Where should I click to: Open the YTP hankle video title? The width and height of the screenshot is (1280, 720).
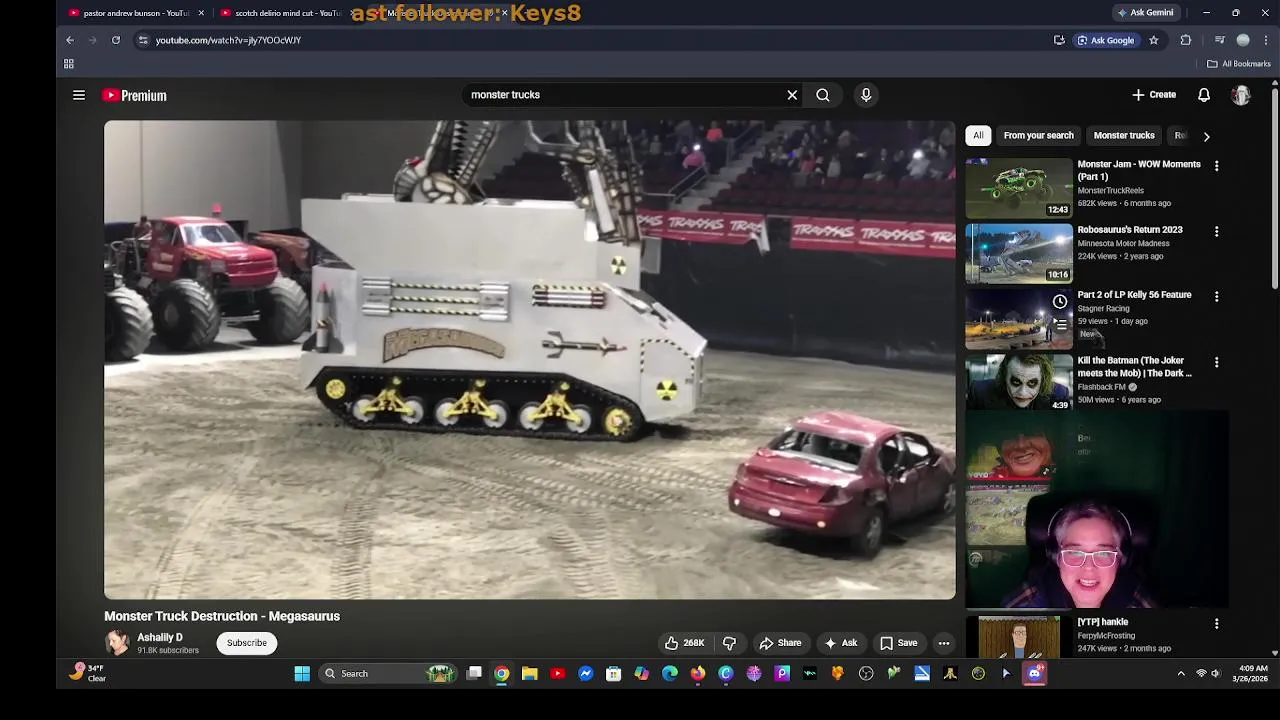pyautogui.click(x=1102, y=622)
